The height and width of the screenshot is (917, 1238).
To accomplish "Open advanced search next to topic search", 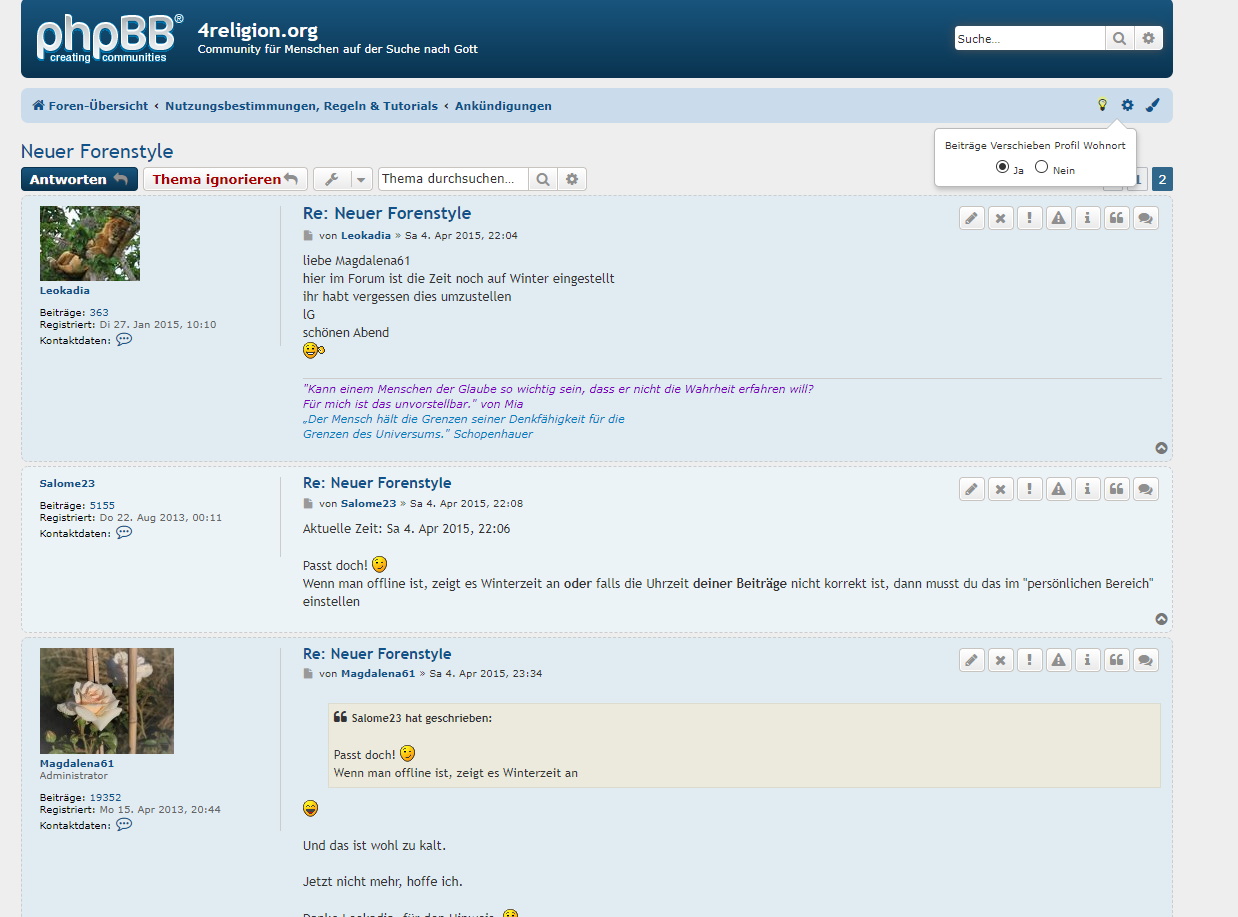I will (x=572, y=179).
